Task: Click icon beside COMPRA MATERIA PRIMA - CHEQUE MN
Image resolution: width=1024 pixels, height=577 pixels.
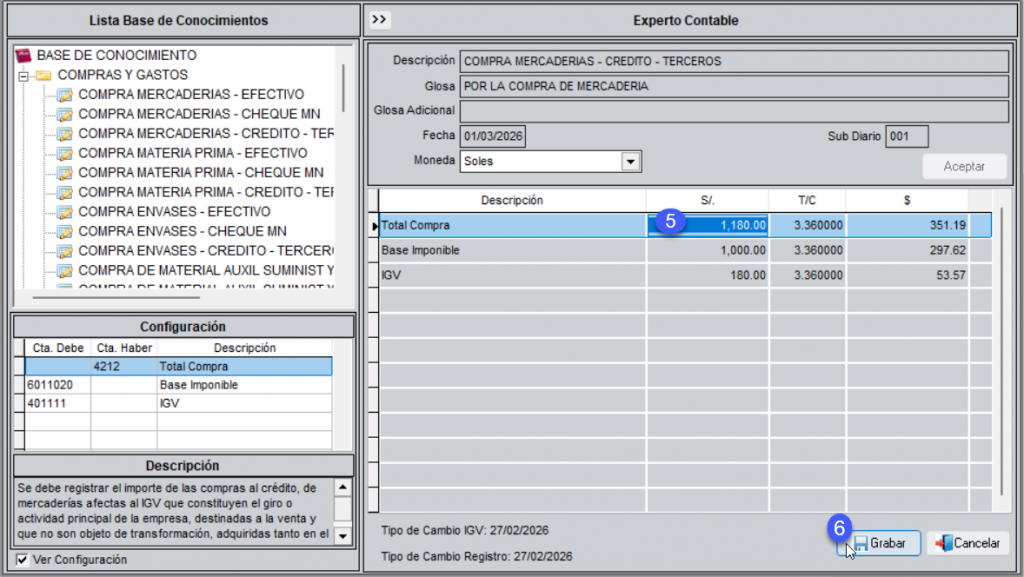Action: click(x=64, y=174)
